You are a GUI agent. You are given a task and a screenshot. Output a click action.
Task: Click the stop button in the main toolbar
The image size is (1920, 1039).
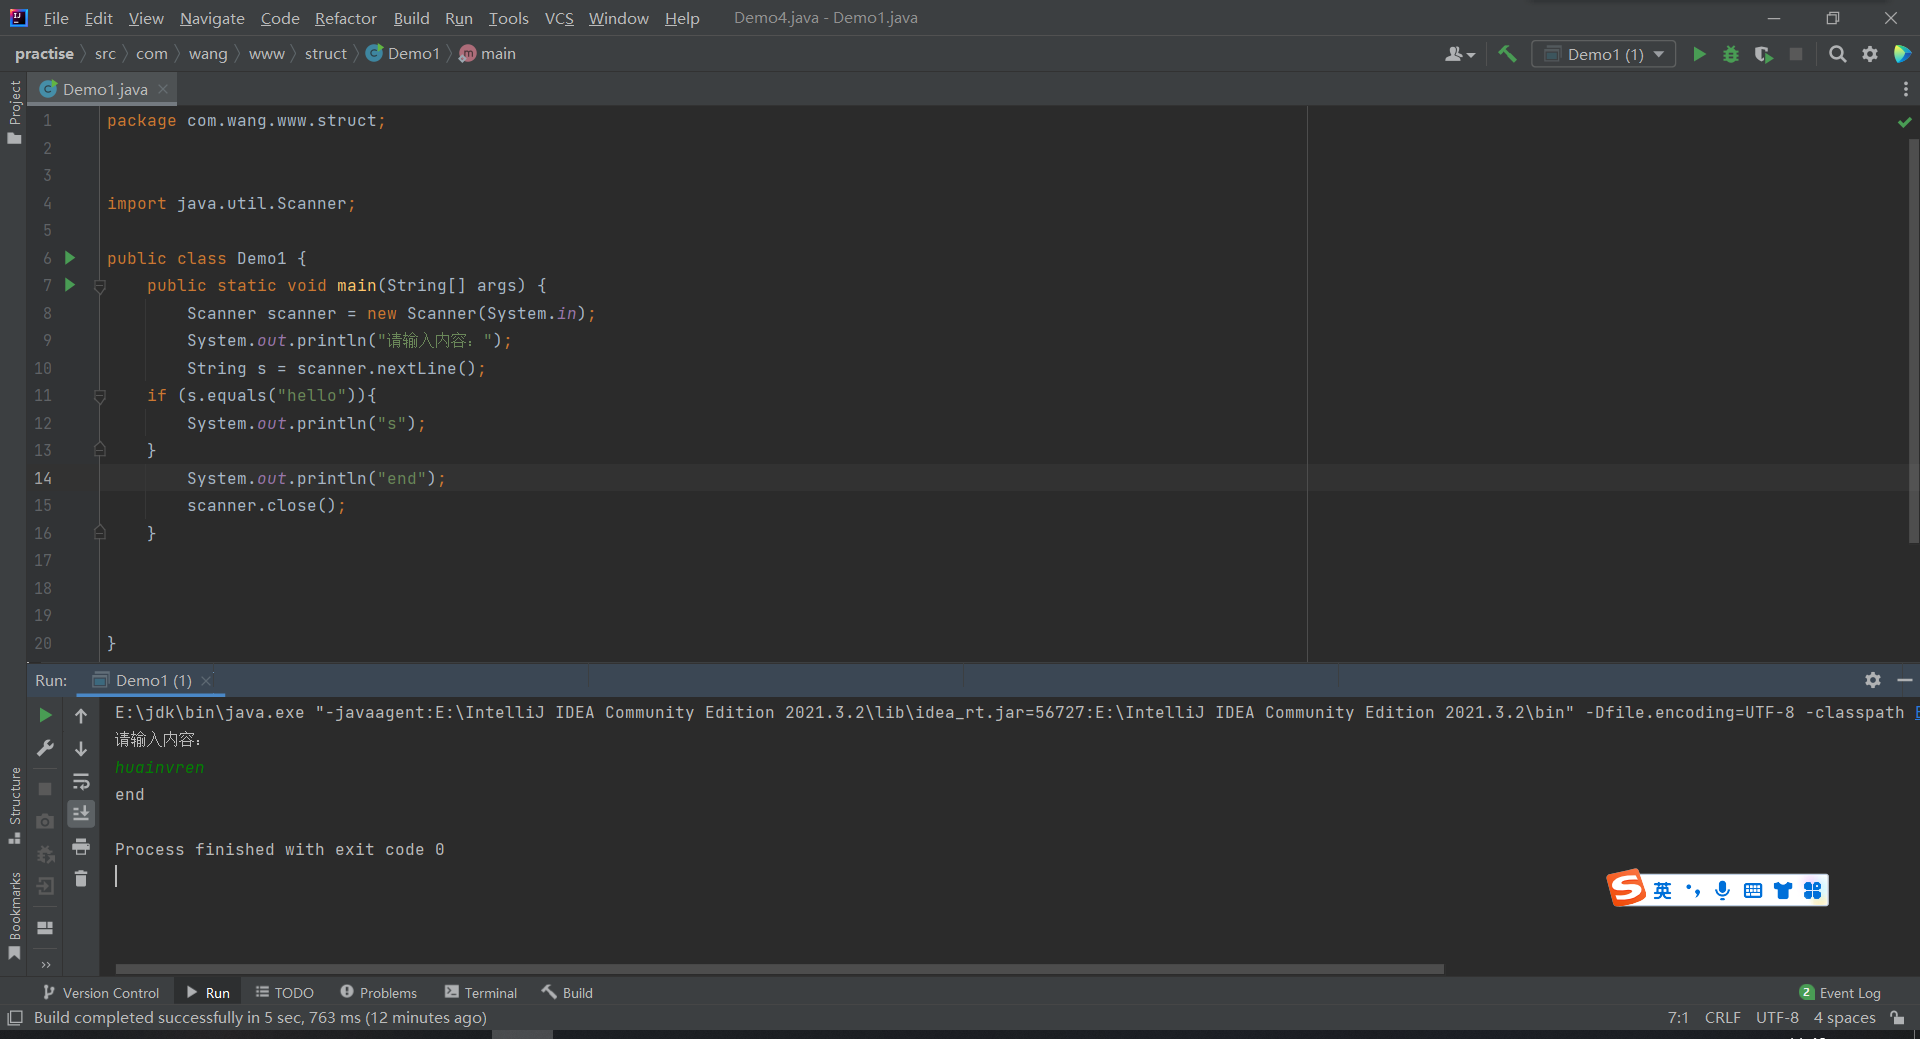[1796, 54]
